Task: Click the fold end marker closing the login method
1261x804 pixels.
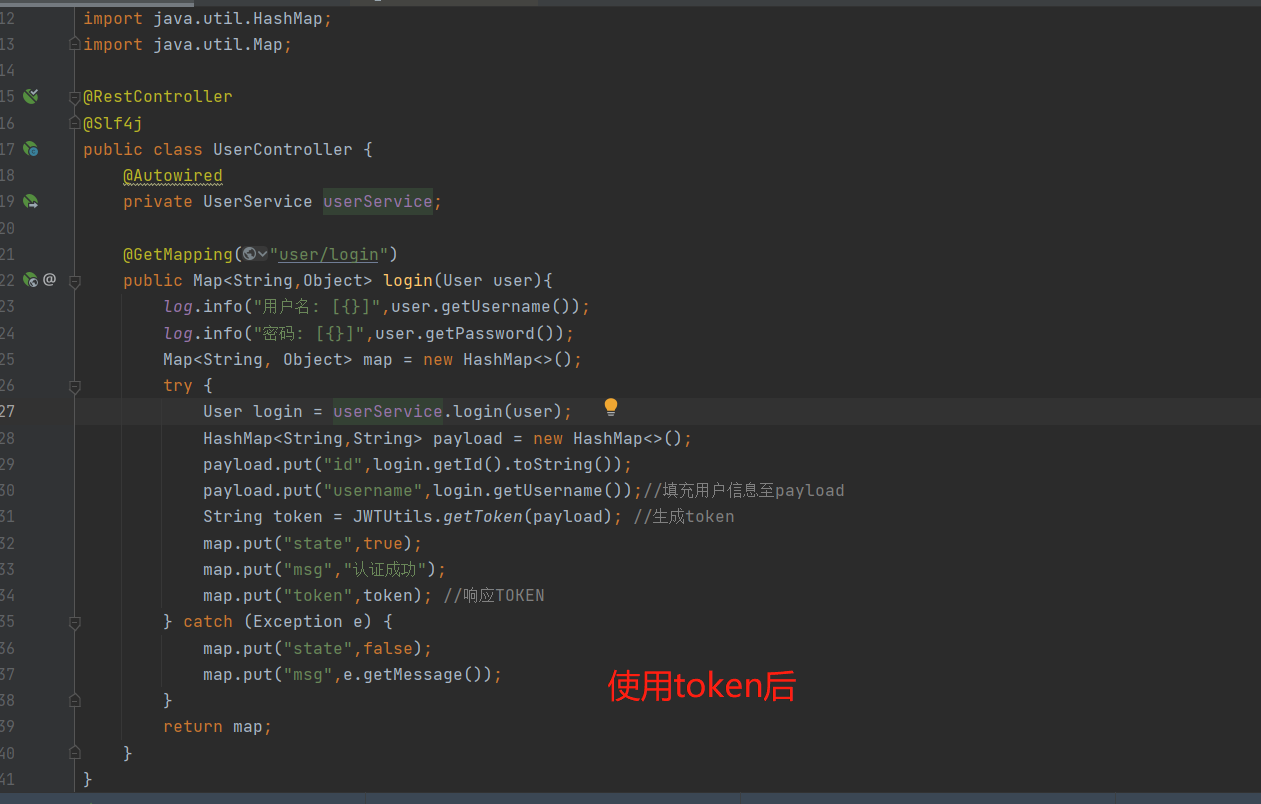Action: pos(74,753)
